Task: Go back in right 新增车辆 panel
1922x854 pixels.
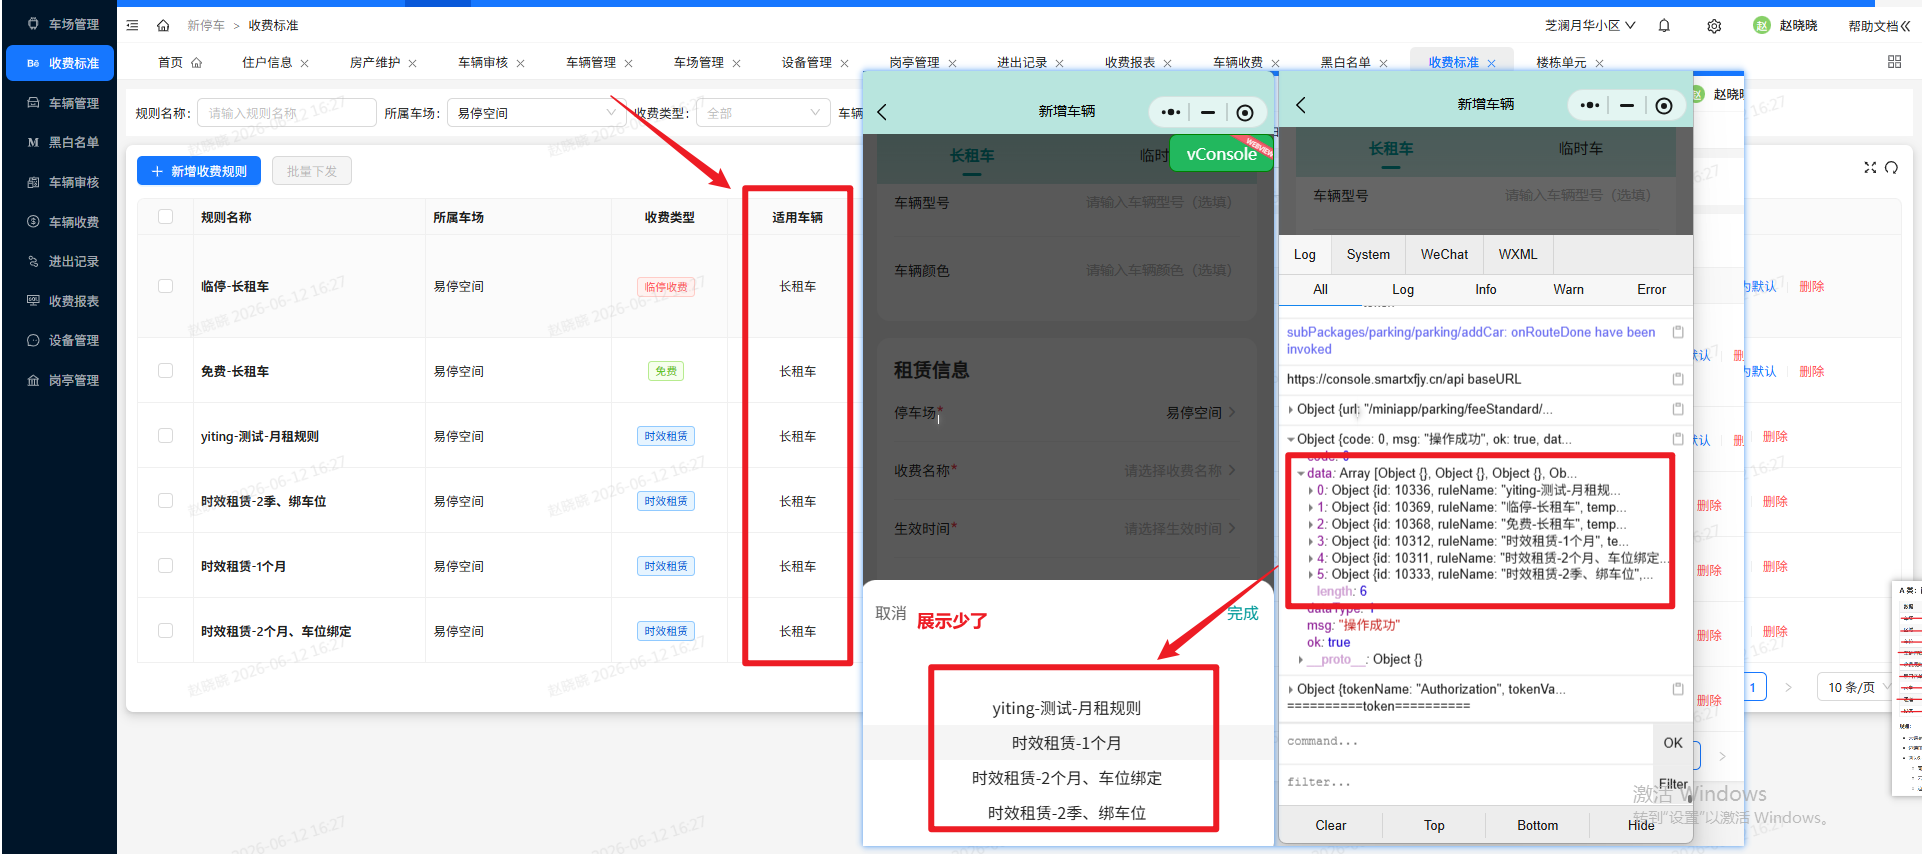Action: pos(1301,105)
